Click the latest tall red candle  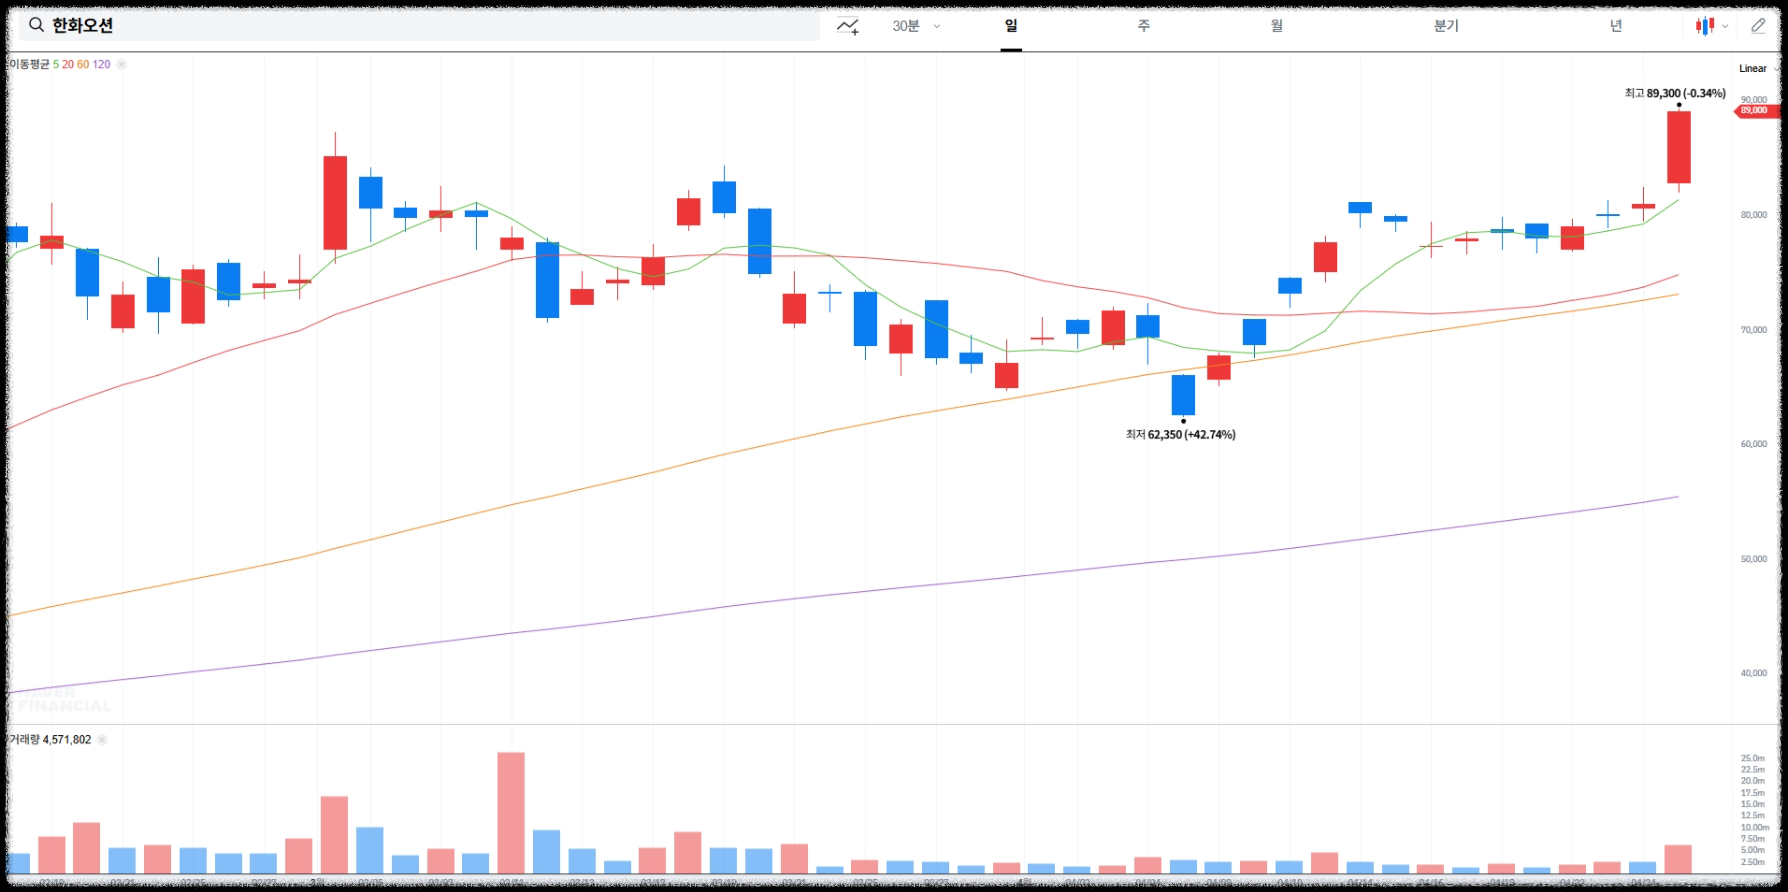click(1679, 147)
